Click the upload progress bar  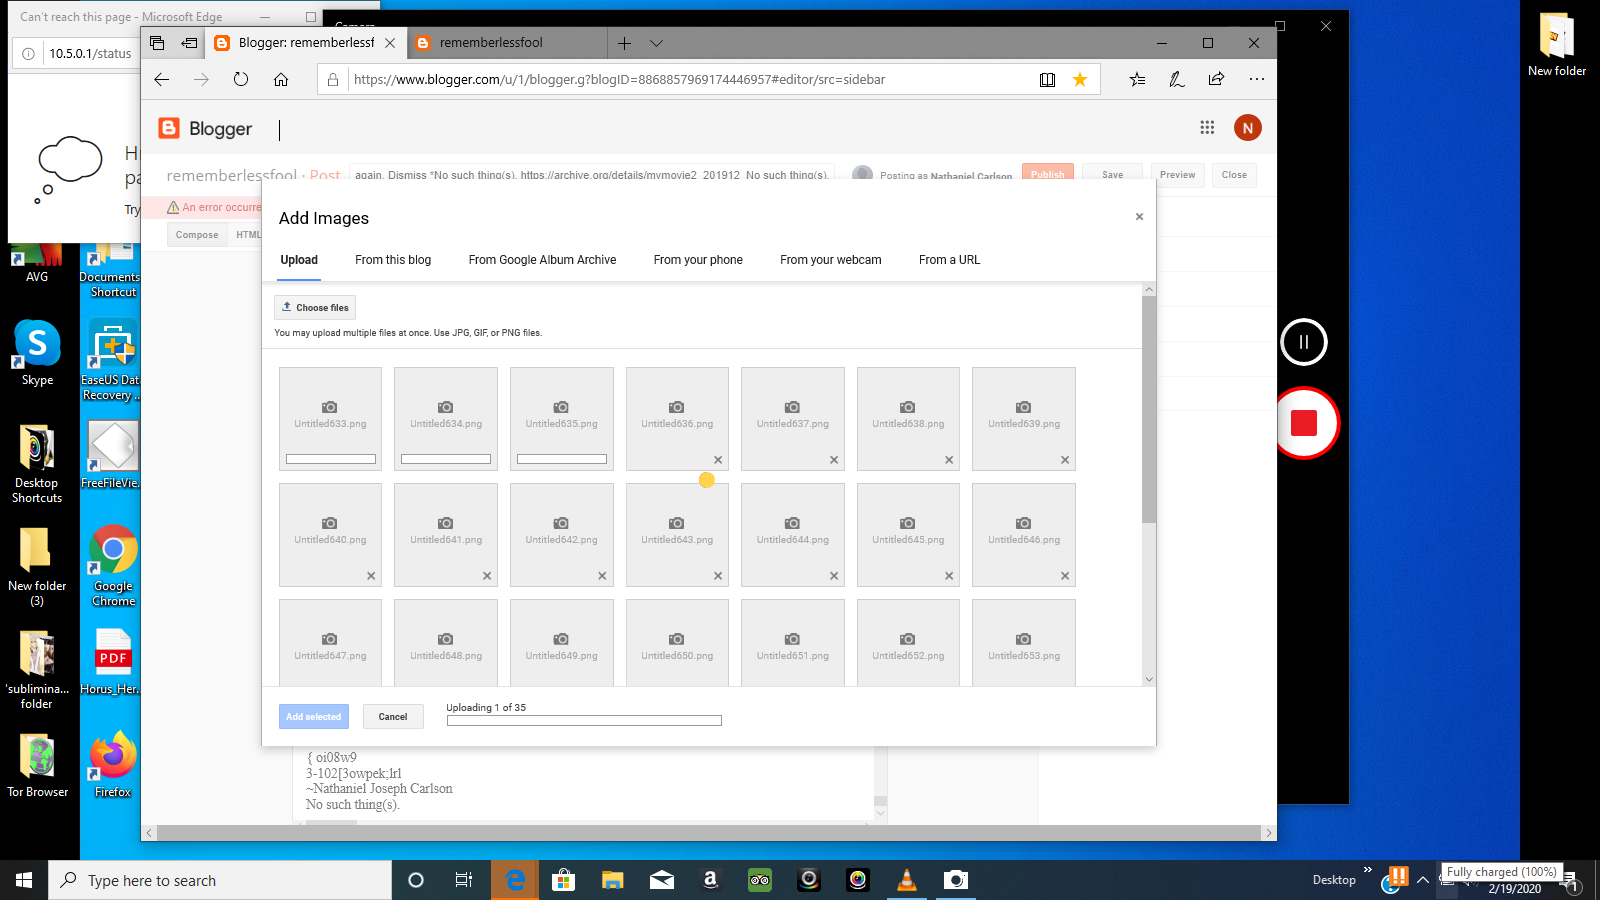[585, 720]
